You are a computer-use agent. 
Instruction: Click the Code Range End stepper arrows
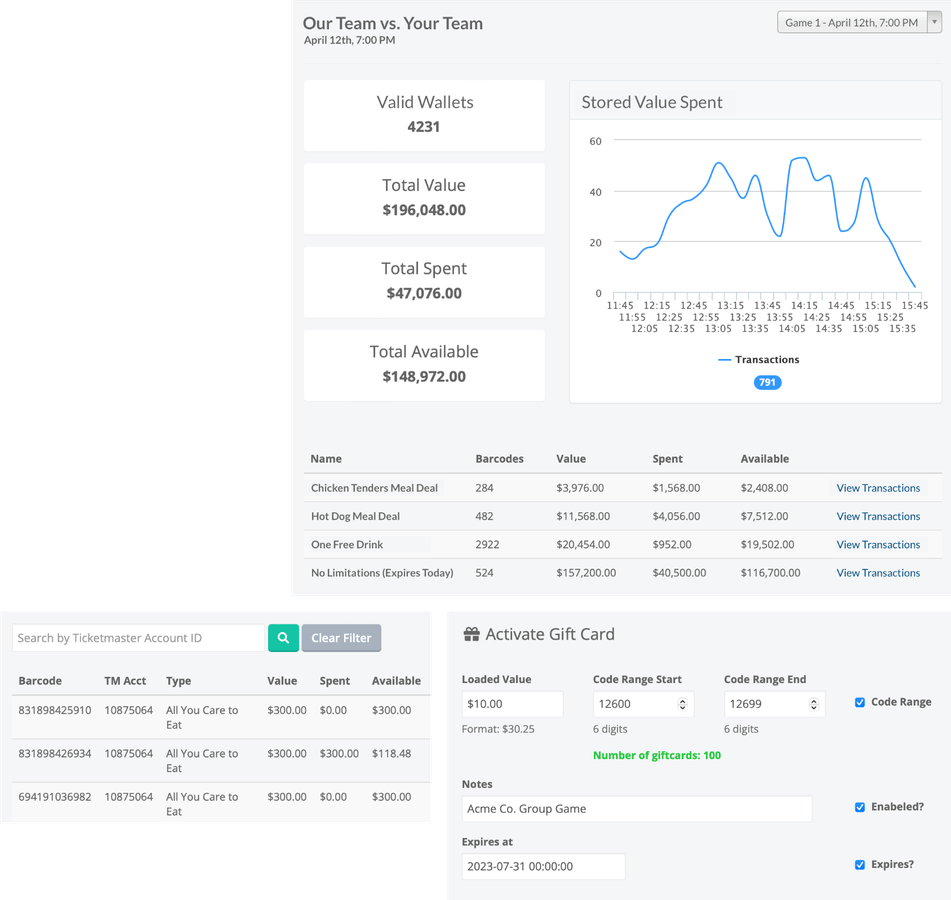click(x=813, y=704)
